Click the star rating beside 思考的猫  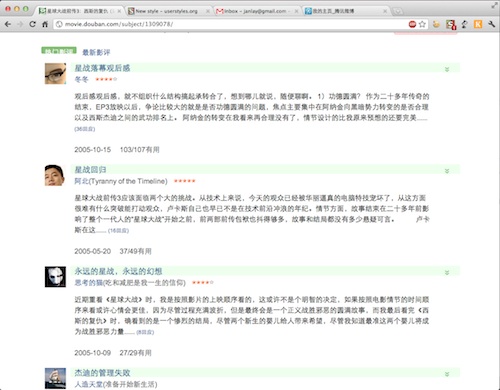point(203,283)
